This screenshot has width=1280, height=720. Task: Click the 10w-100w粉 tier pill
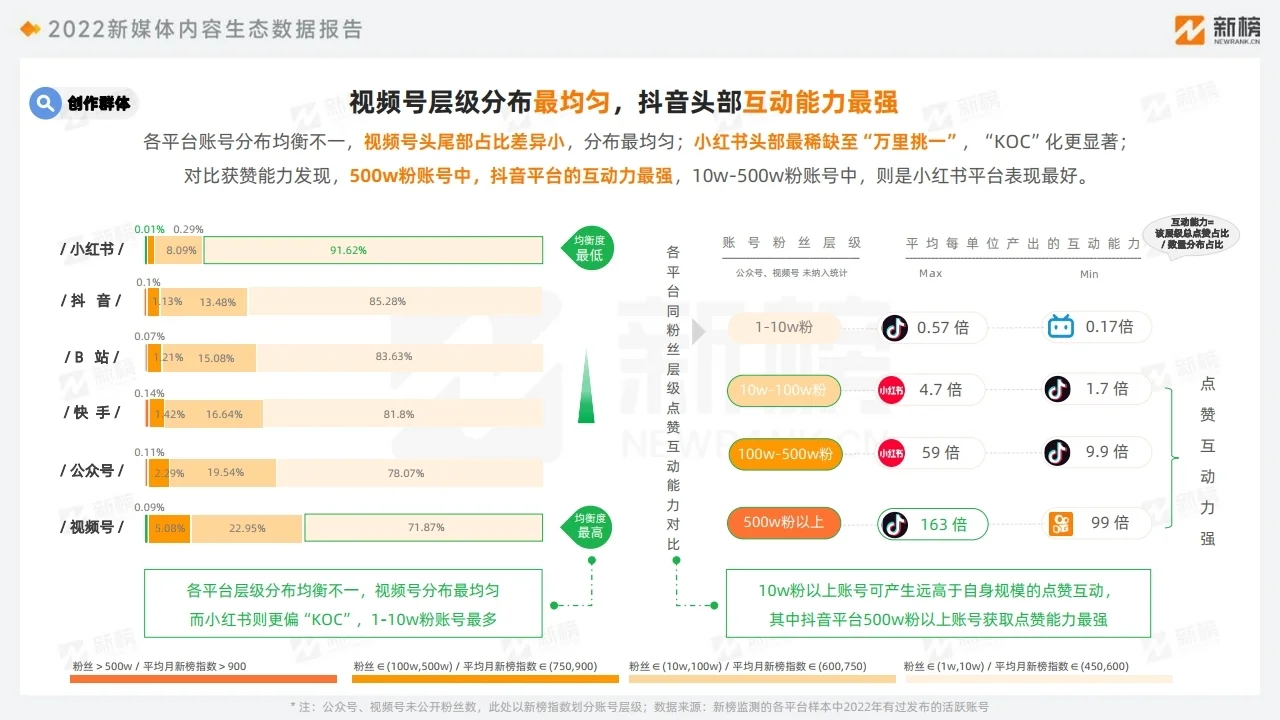click(x=784, y=390)
